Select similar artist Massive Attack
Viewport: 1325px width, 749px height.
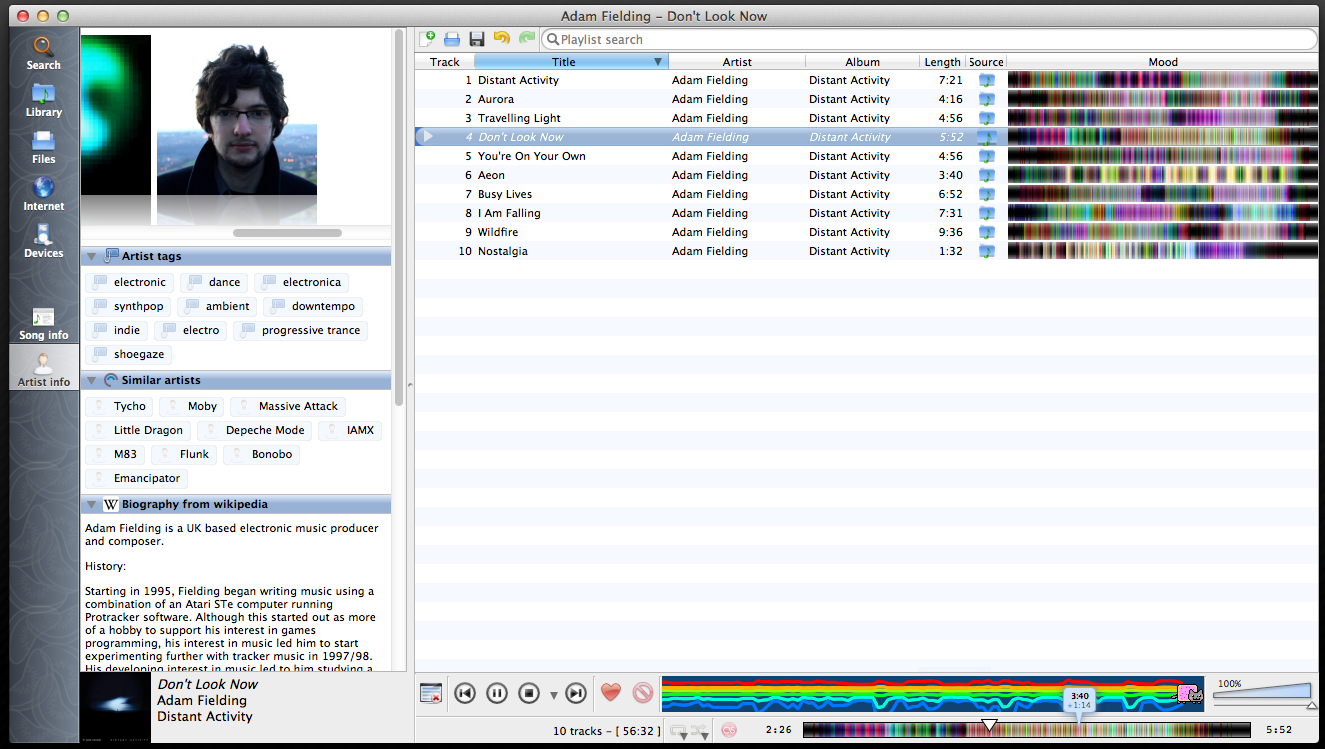[287, 406]
